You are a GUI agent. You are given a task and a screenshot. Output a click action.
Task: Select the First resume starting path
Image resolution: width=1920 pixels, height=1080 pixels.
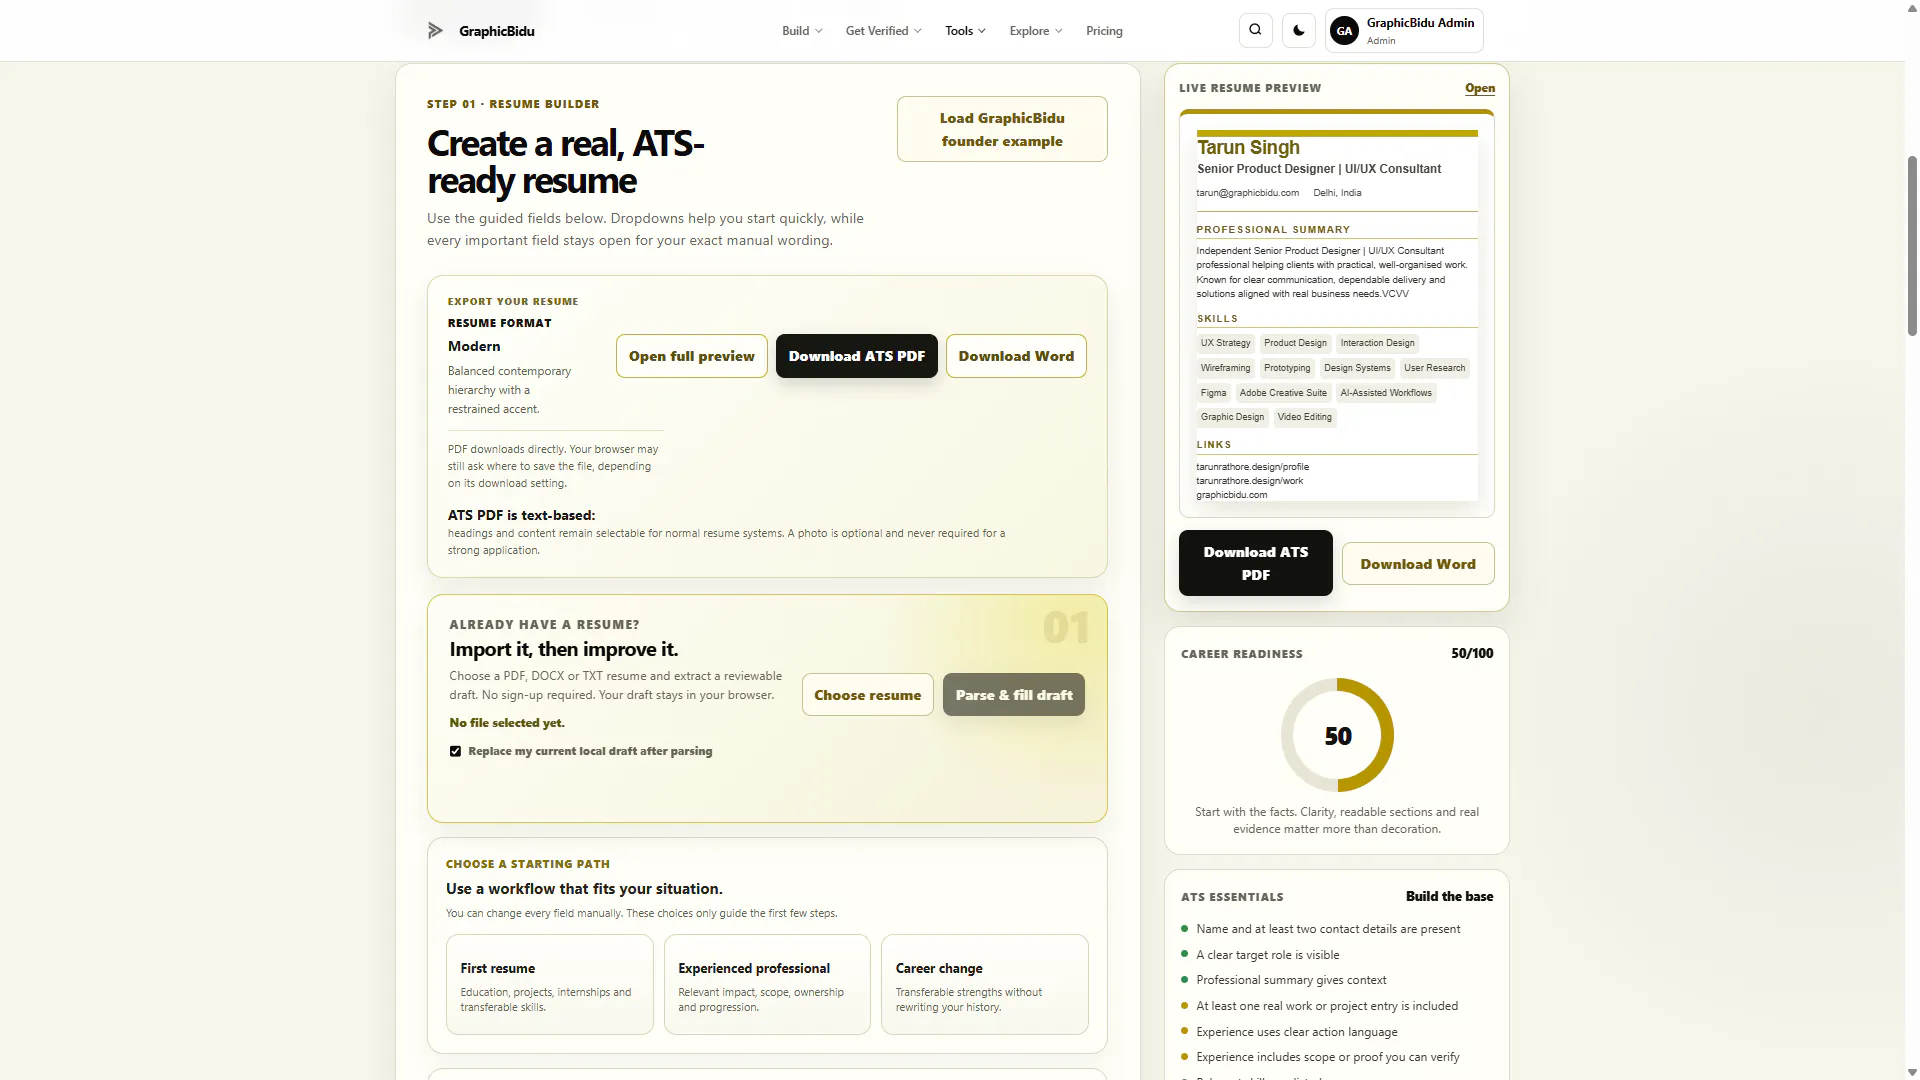[550, 984]
